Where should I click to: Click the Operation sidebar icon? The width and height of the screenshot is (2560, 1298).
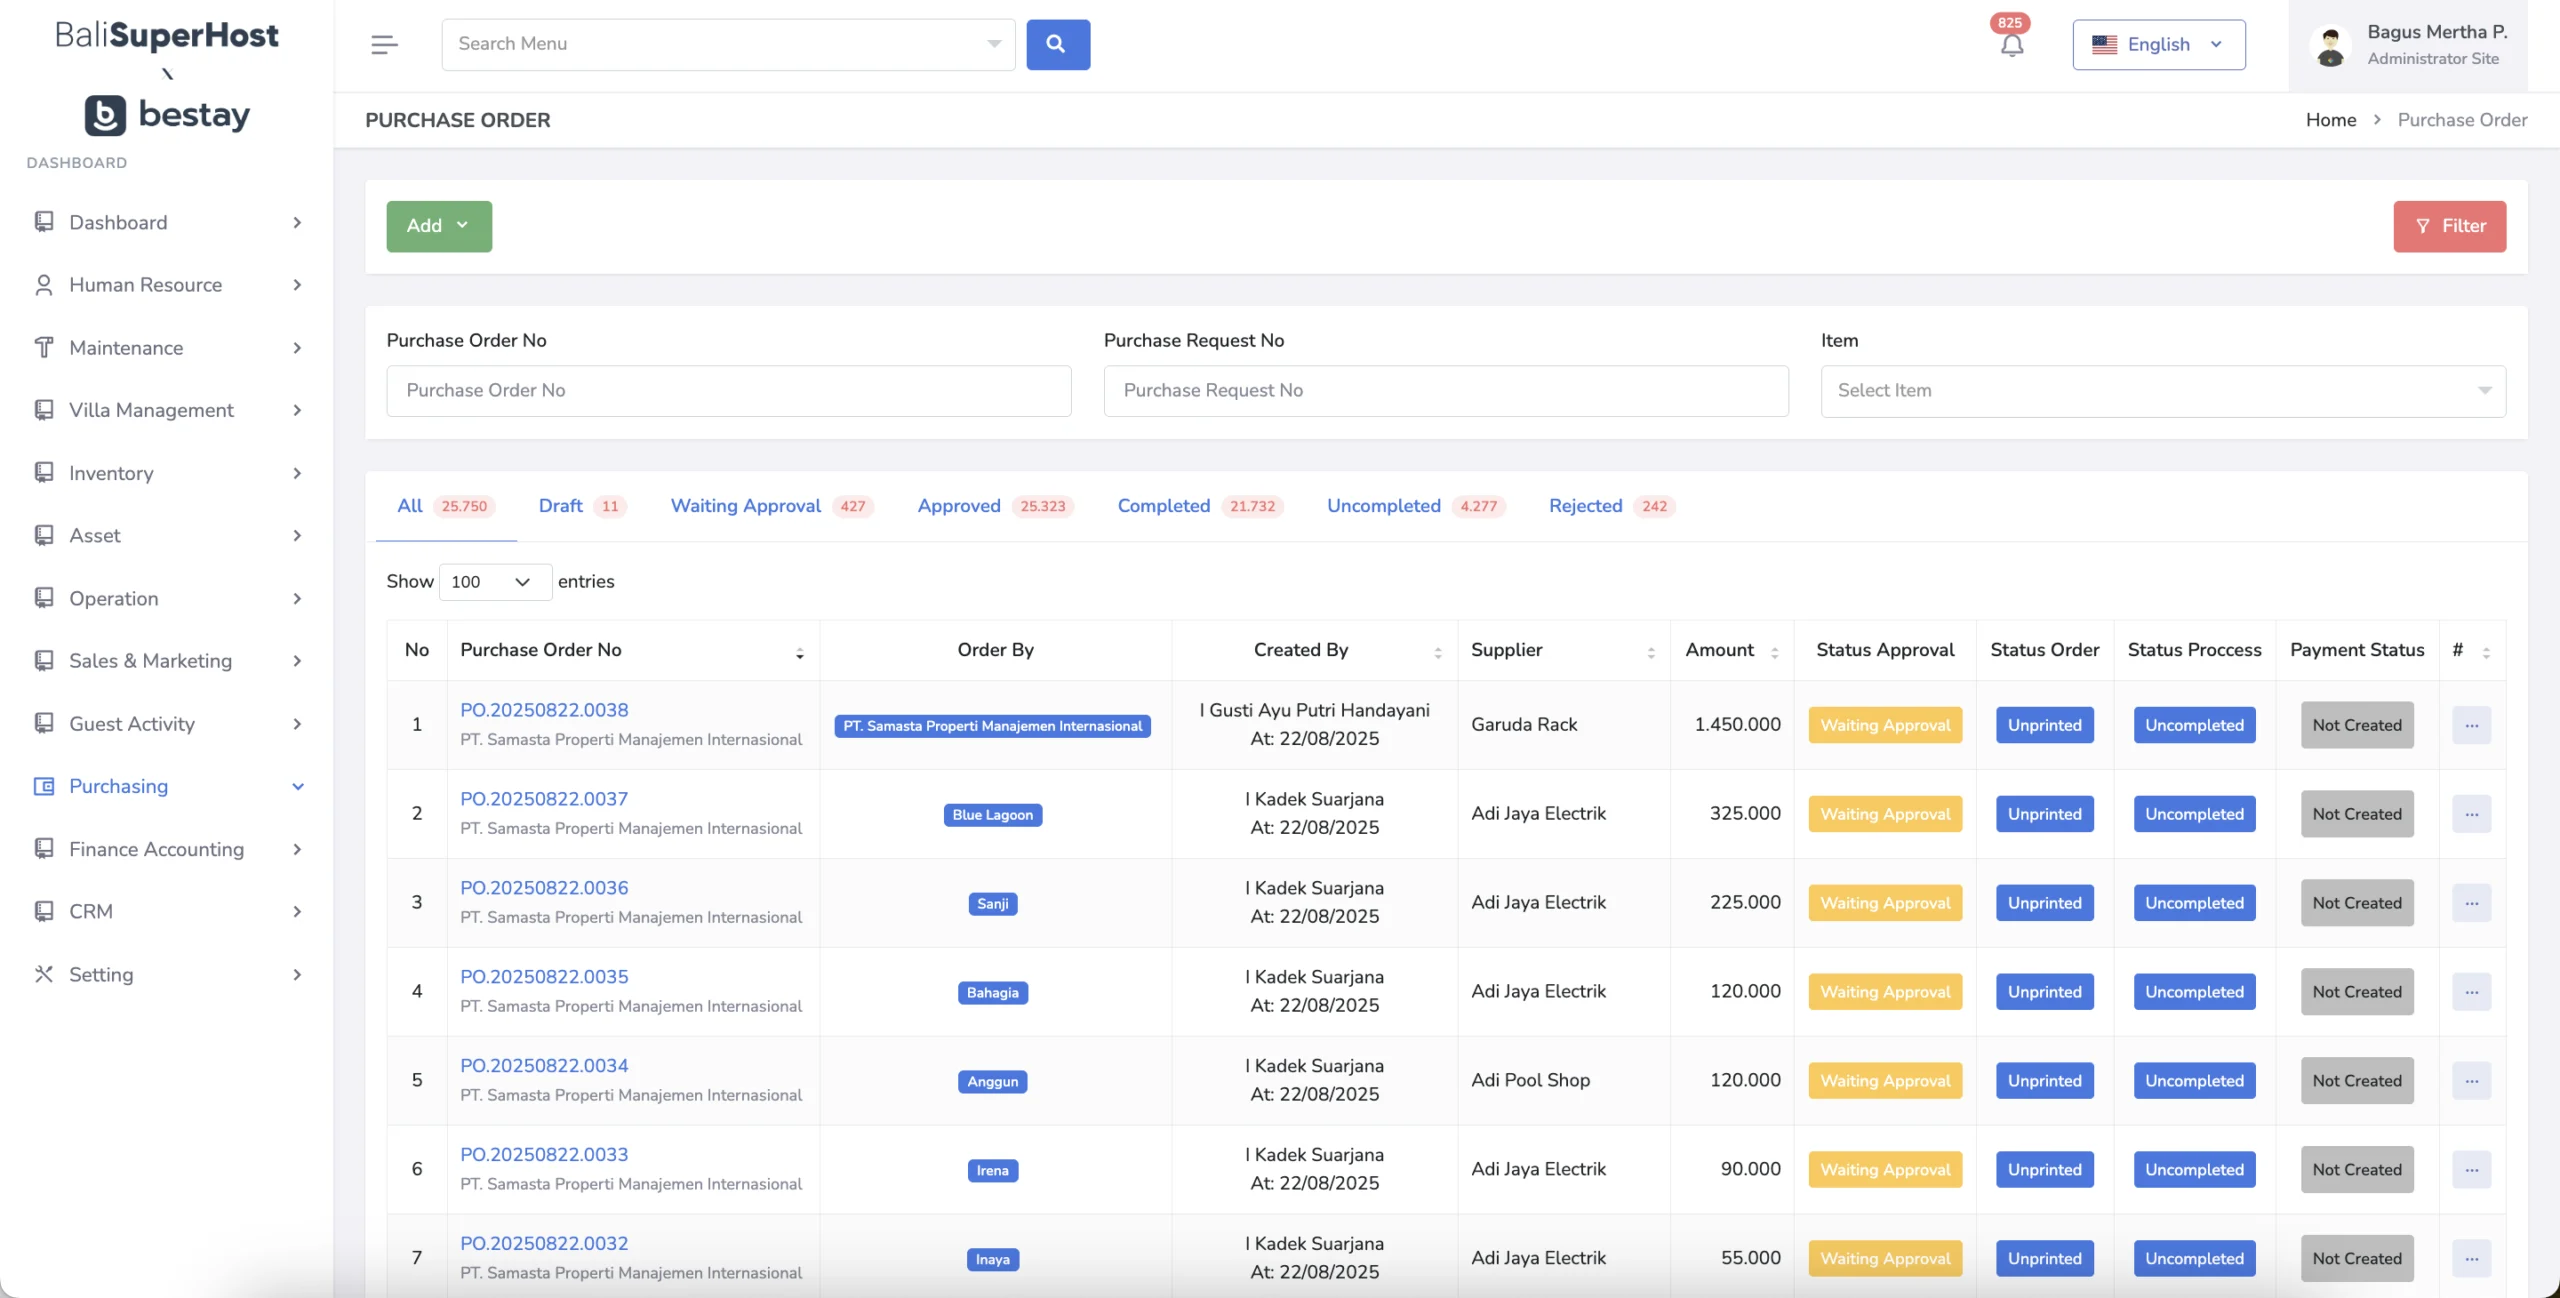click(43, 598)
